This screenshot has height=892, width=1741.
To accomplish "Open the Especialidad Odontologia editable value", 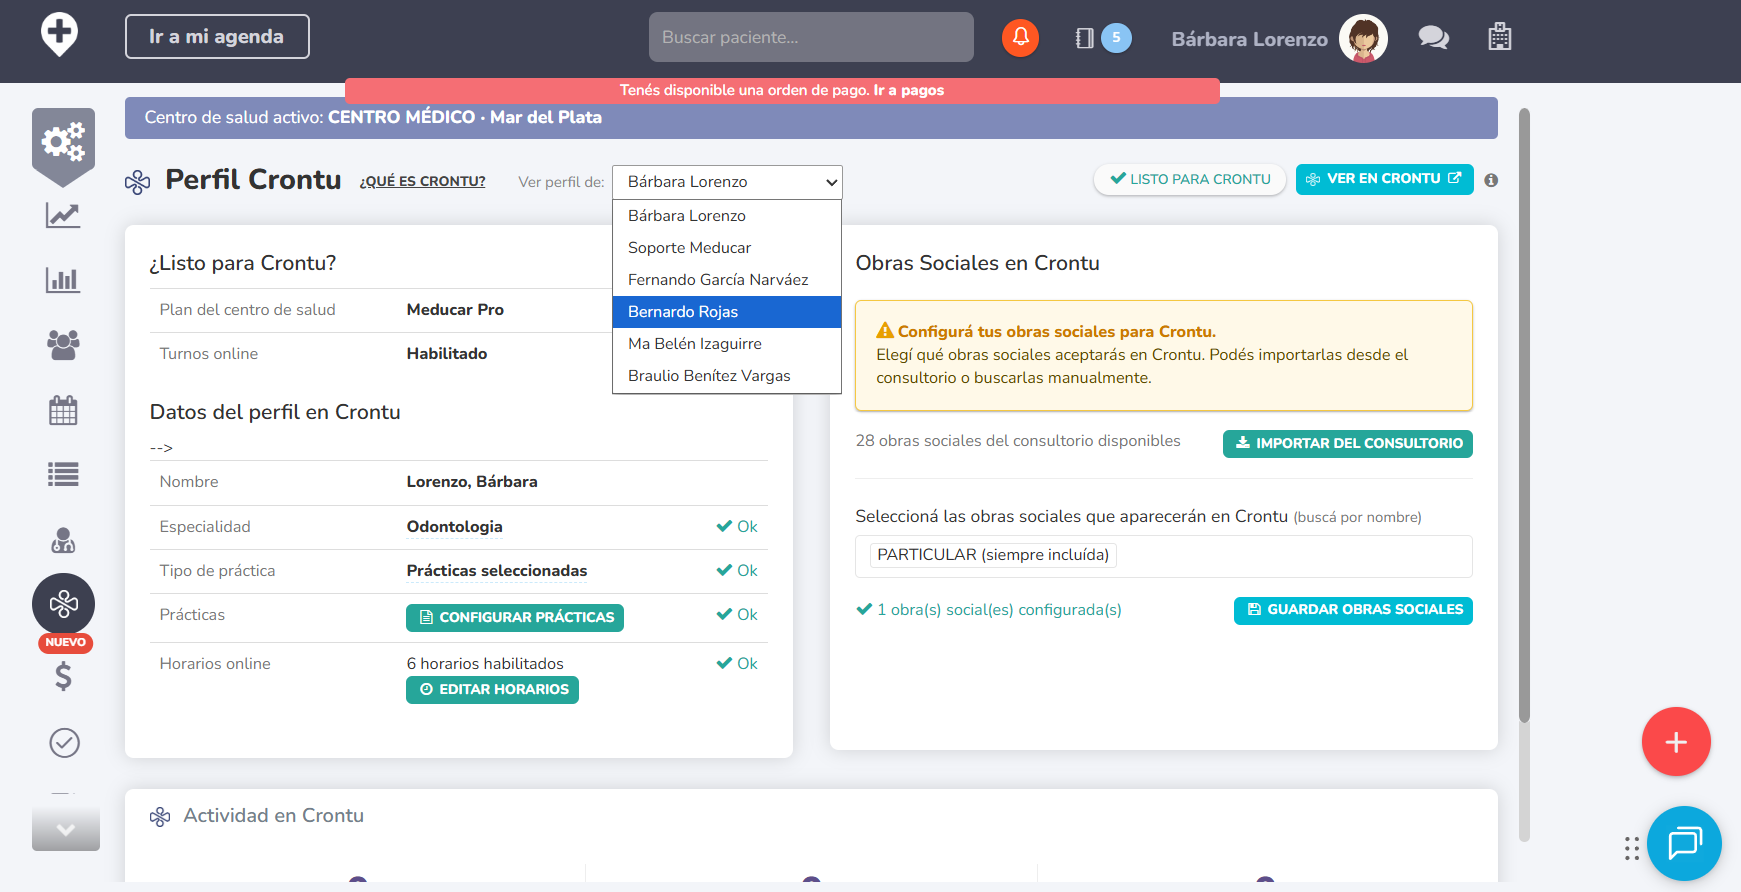I will (x=454, y=527).
